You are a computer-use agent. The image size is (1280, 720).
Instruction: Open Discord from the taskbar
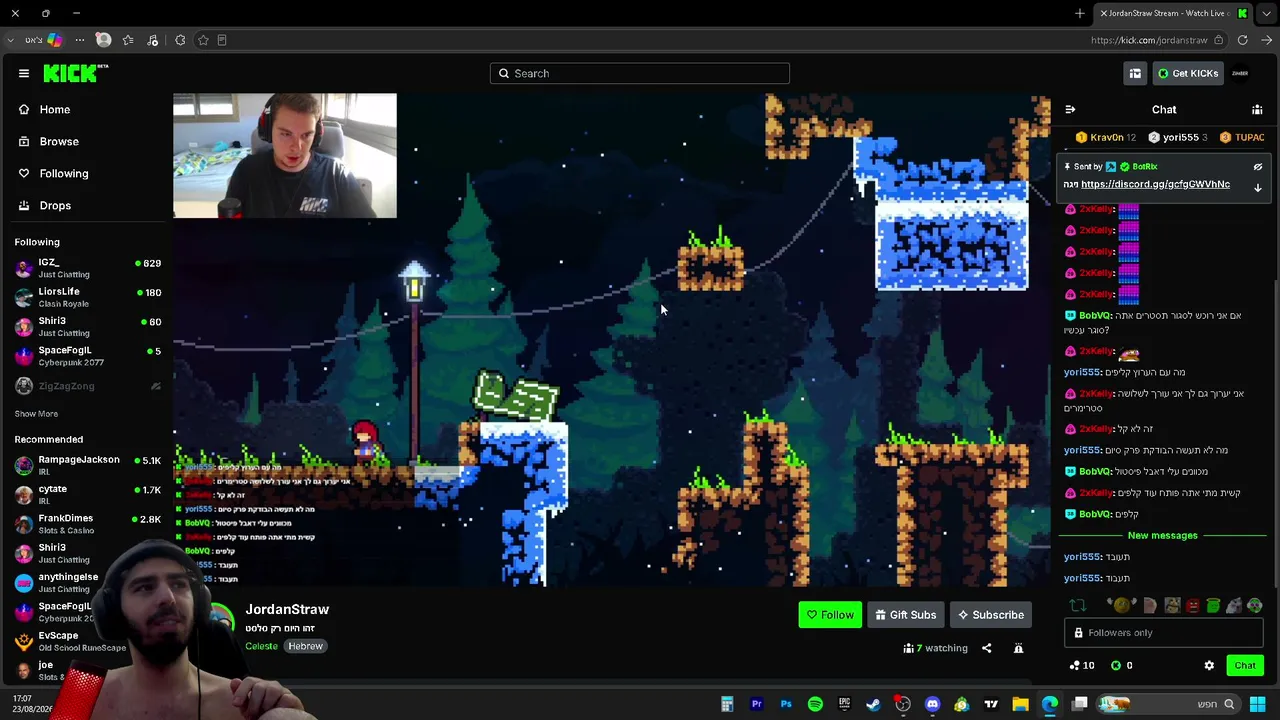pos(932,705)
